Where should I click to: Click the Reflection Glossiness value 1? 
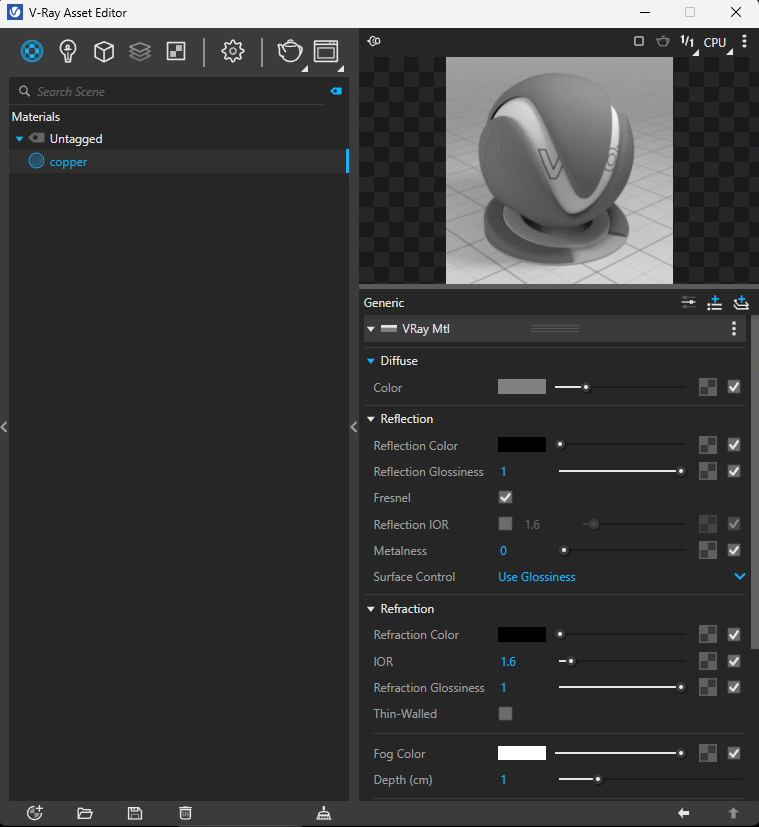(504, 472)
